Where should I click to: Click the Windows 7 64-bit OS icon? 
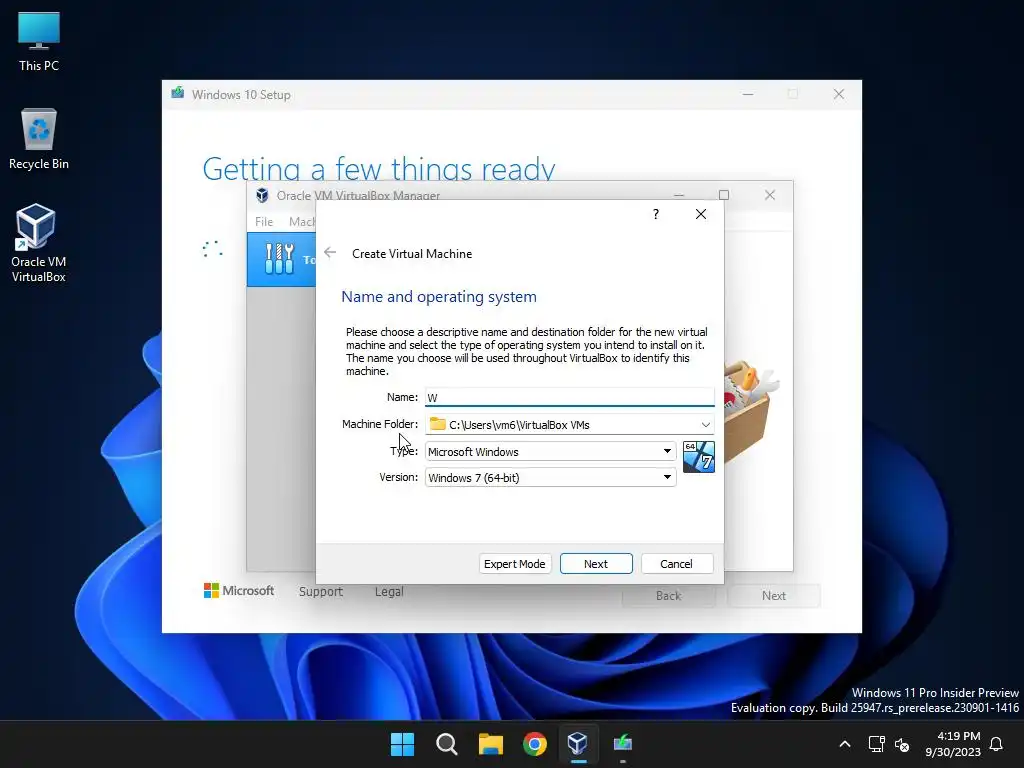click(698, 456)
